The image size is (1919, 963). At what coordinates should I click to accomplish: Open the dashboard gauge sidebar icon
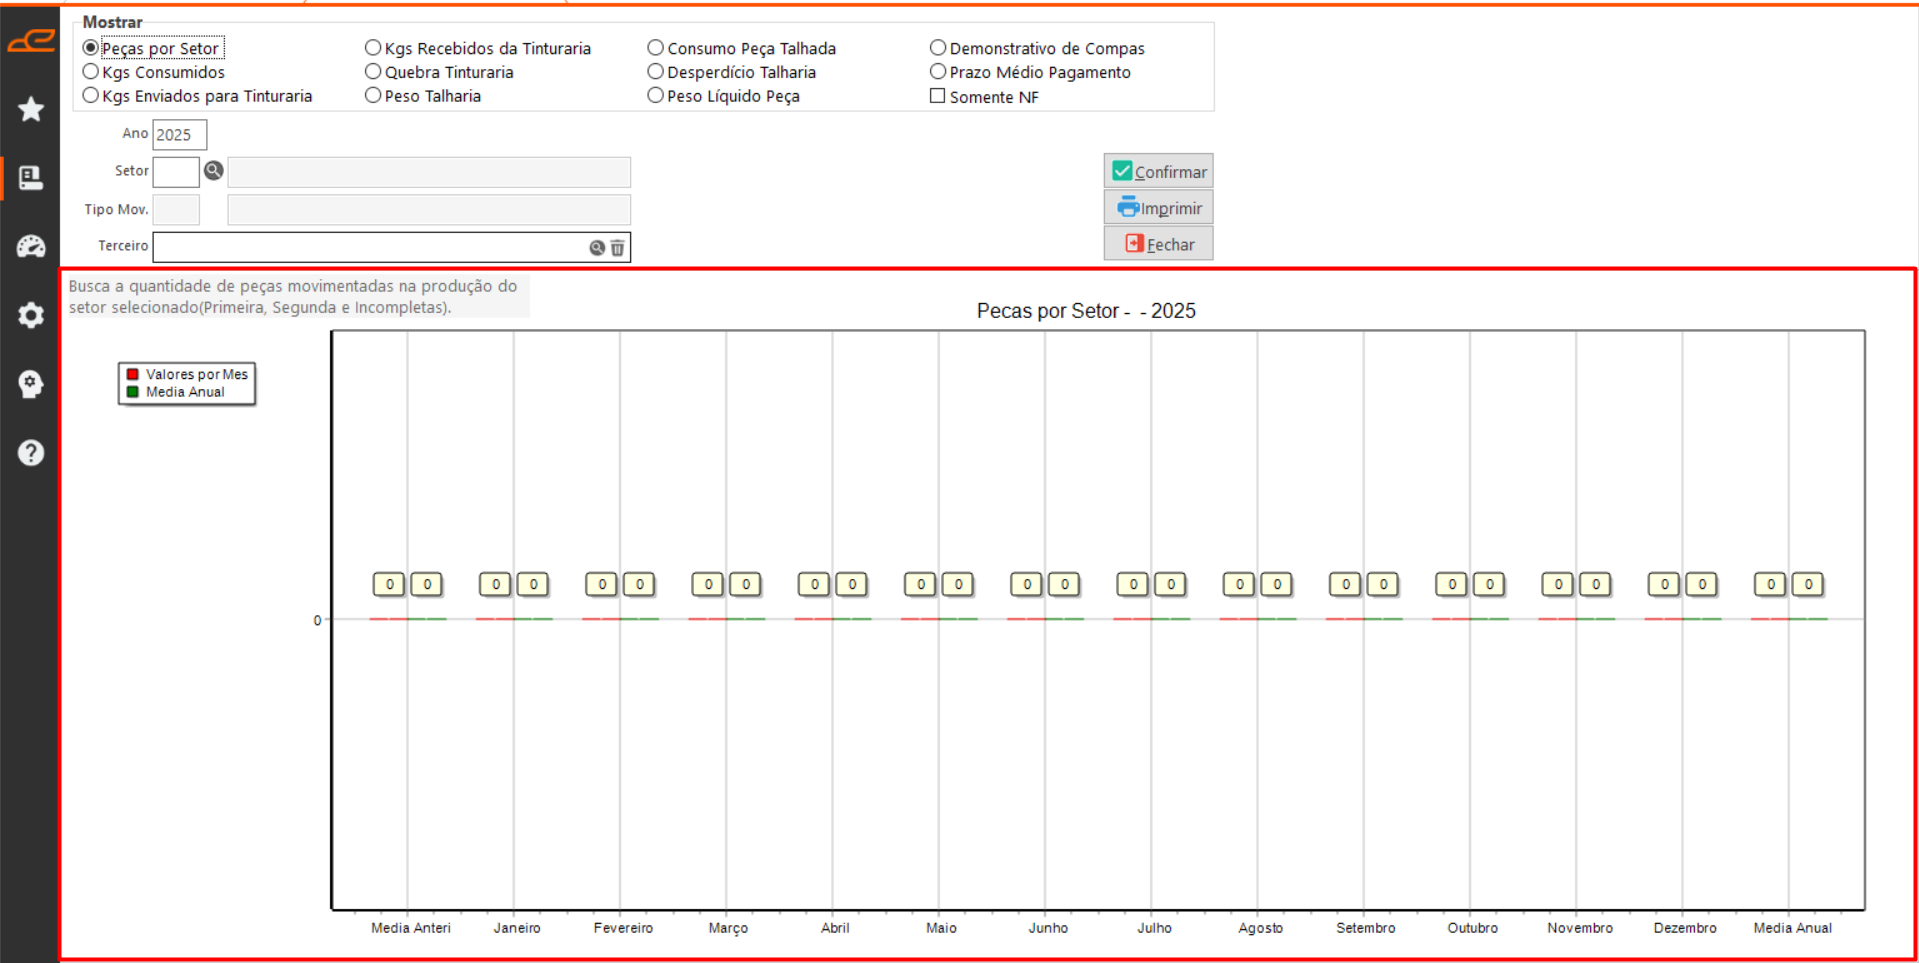click(x=31, y=247)
